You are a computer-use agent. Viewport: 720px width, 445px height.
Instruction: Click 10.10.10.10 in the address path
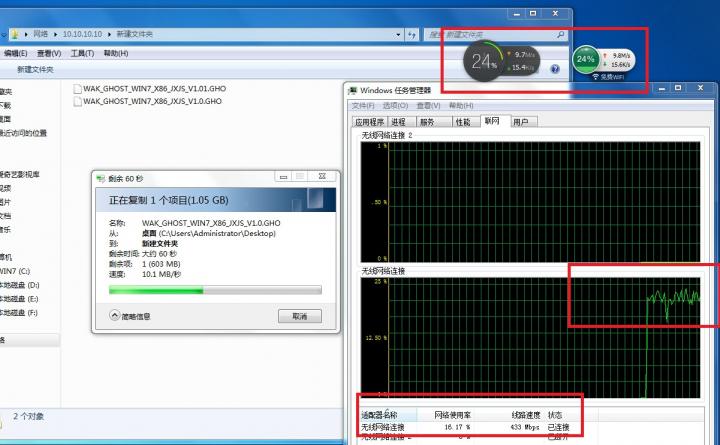[x=82, y=34]
